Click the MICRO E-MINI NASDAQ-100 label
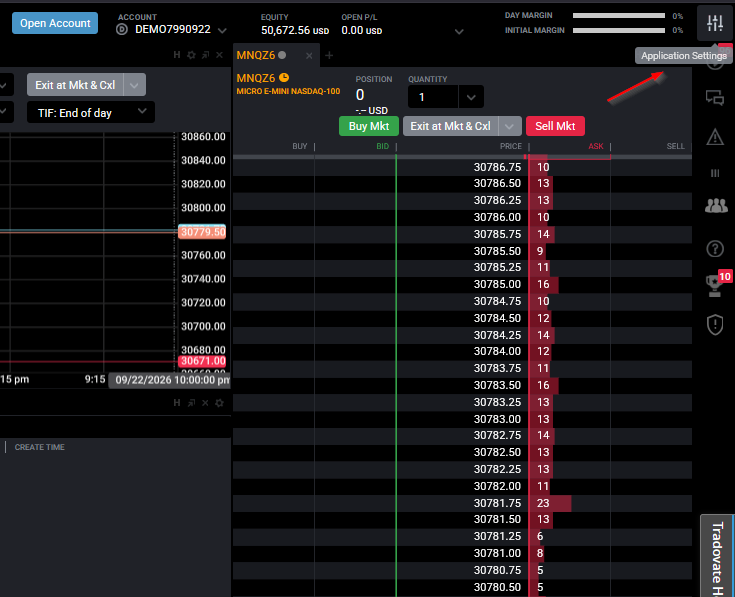 click(x=288, y=91)
